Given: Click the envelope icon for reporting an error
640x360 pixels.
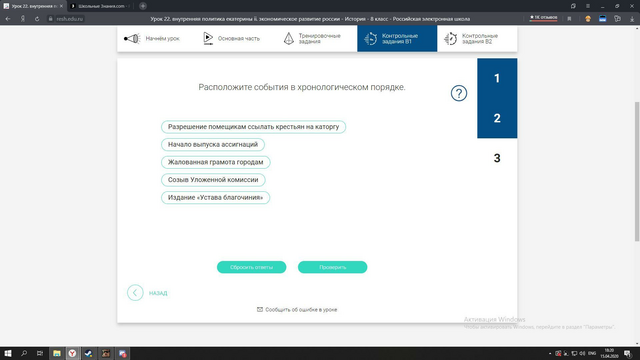Looking at the screenshot, I should tap(260, 309).
